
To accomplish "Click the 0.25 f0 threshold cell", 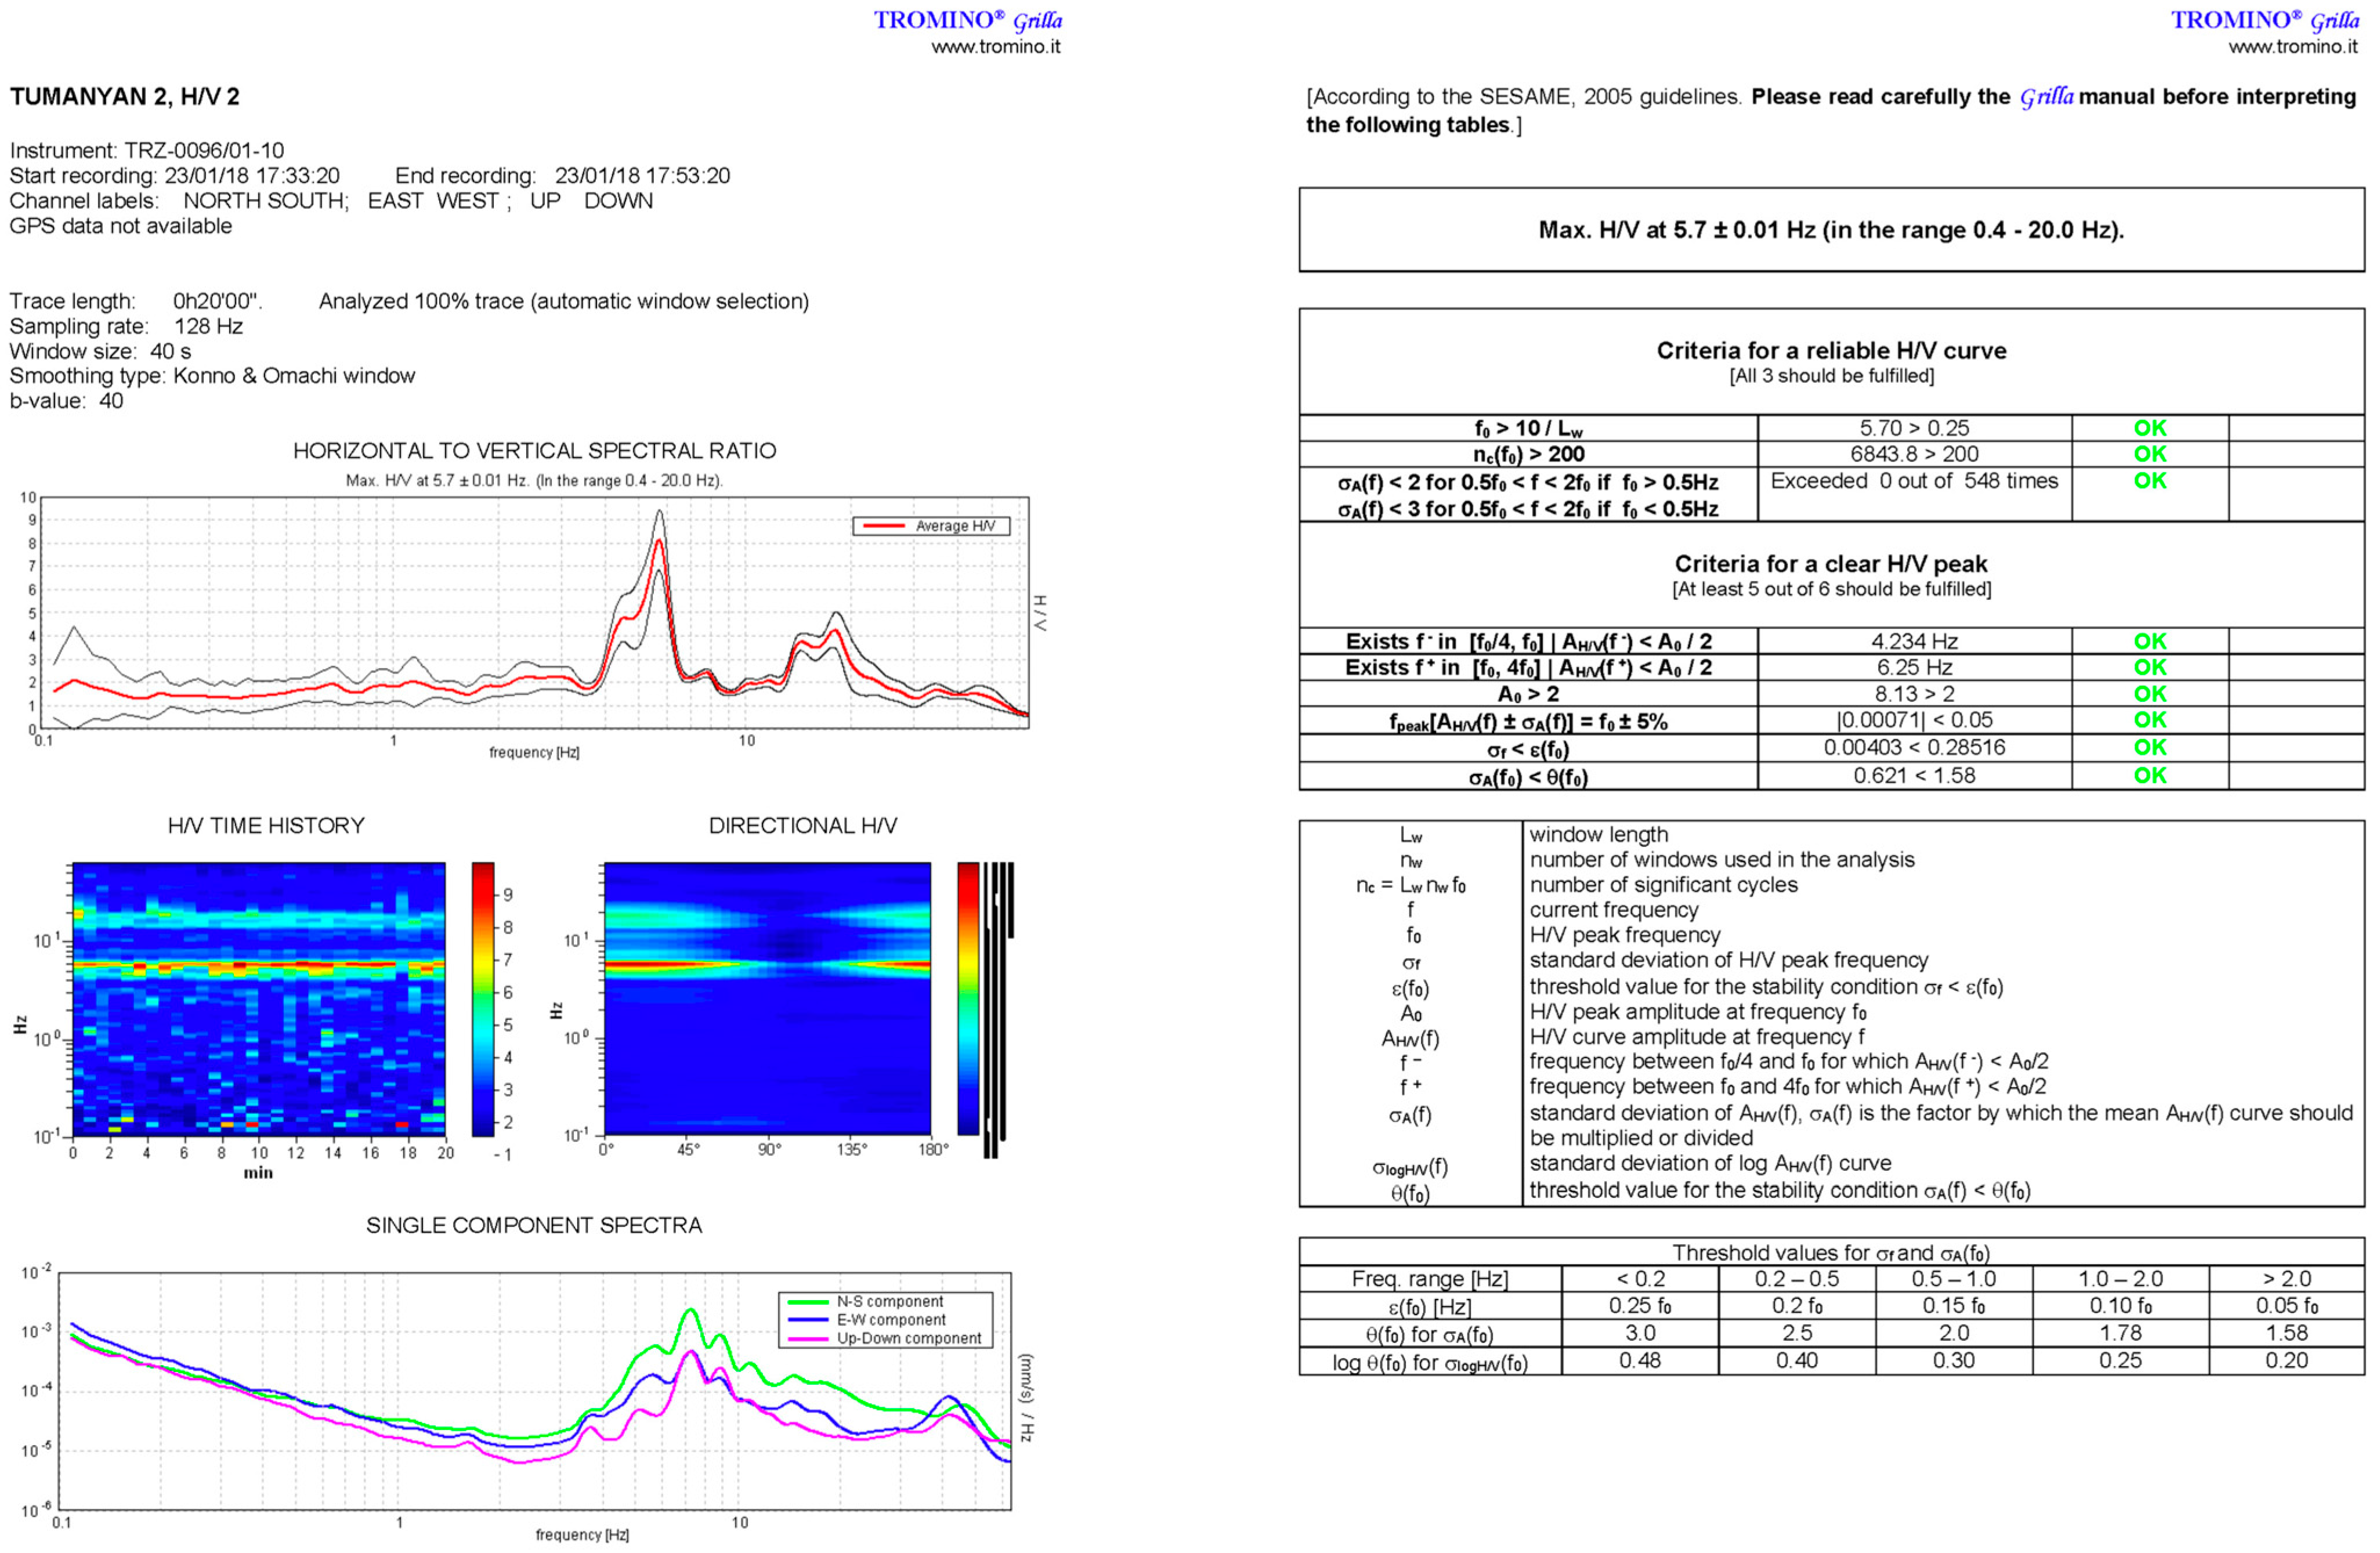I will [1640, 1306].
